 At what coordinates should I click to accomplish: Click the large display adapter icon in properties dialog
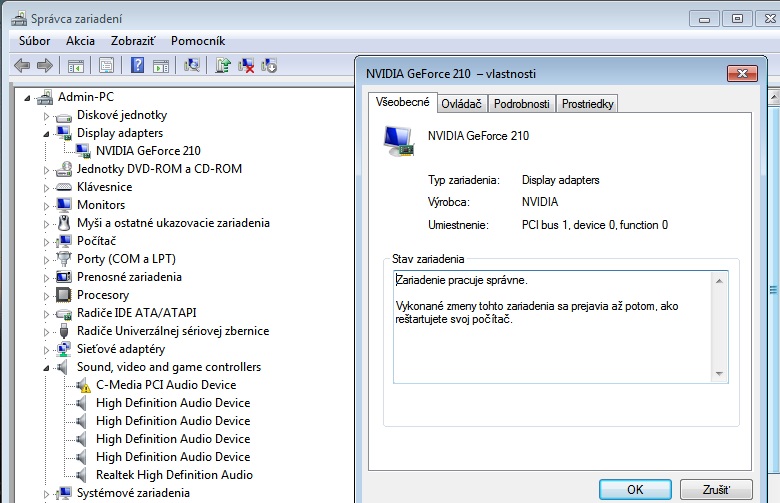399,141
